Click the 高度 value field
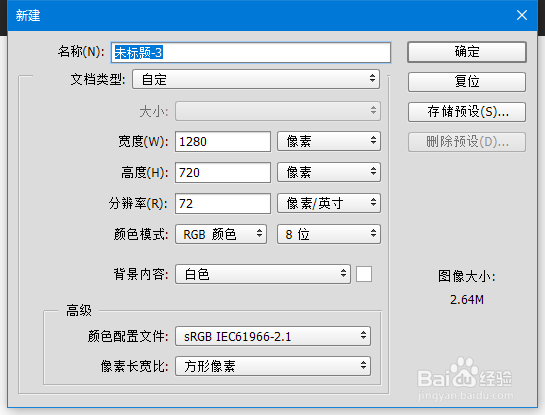The height and width of the screenshot is (415, 545). pyautogui.click(x=223, y=172)
